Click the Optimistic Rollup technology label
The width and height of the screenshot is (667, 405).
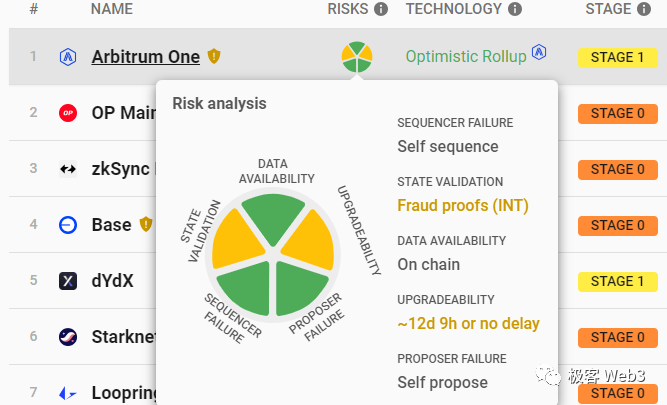pos(466,57)
